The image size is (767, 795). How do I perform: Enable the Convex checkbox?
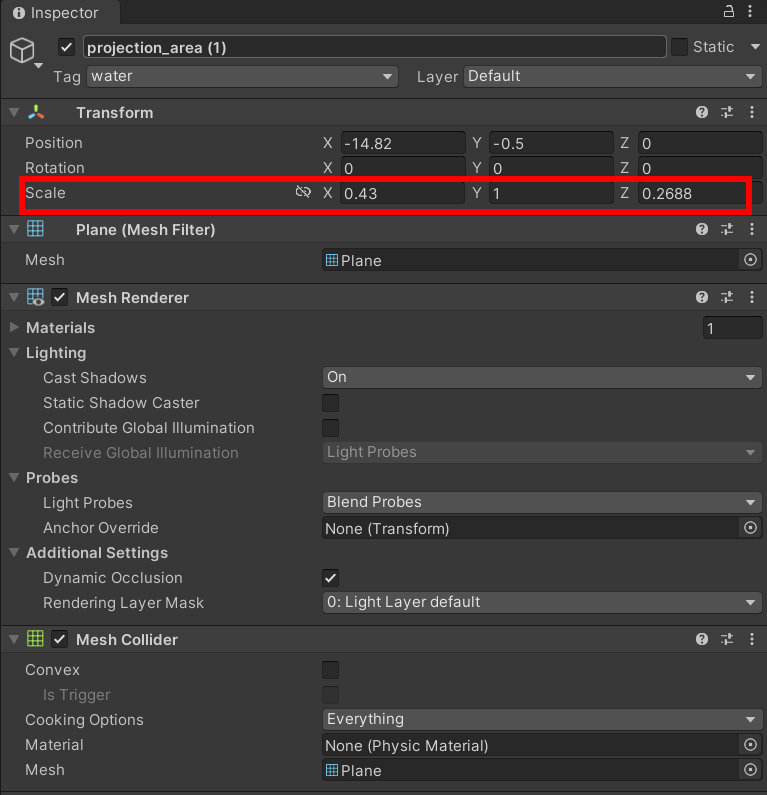331,670
